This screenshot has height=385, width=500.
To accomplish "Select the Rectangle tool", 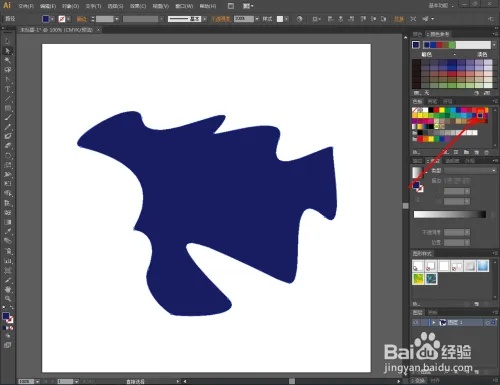I will 7,108.
